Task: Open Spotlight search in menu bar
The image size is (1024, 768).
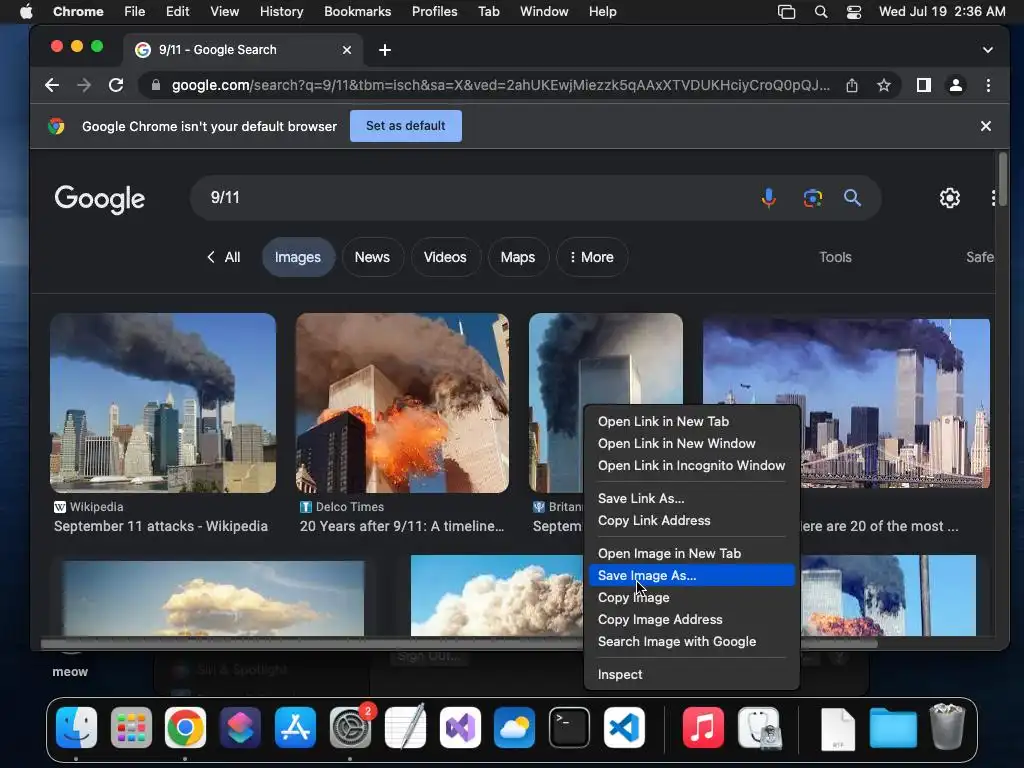Action: point(821,11)
